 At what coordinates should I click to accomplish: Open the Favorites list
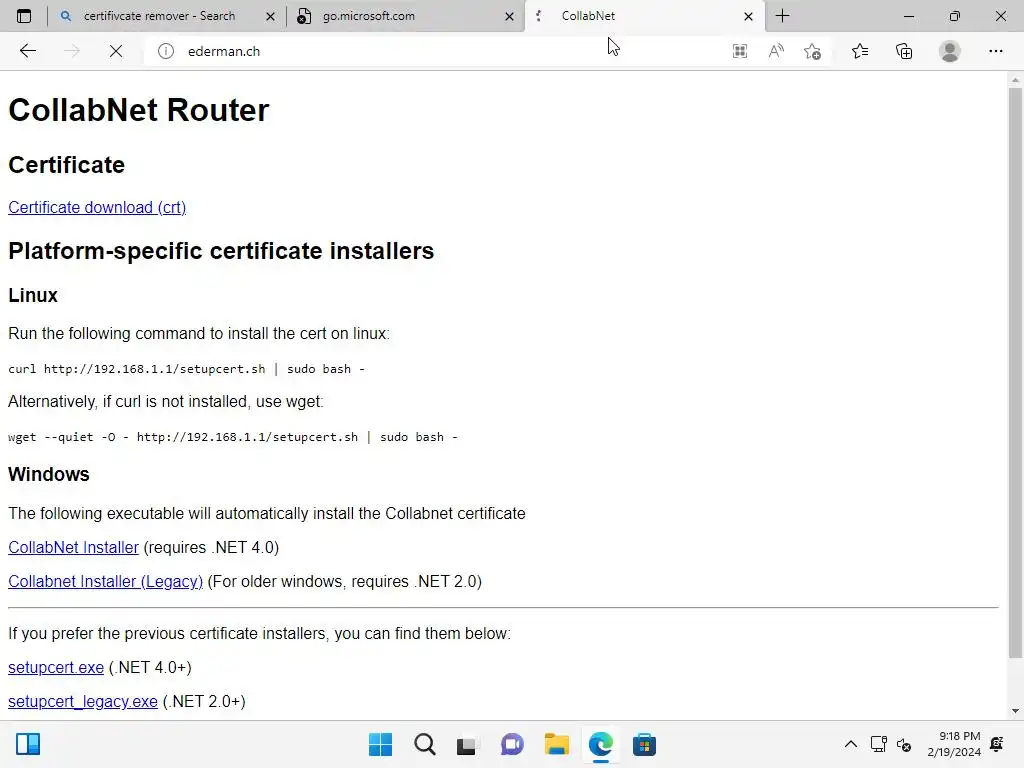click(x=859, y=51)
